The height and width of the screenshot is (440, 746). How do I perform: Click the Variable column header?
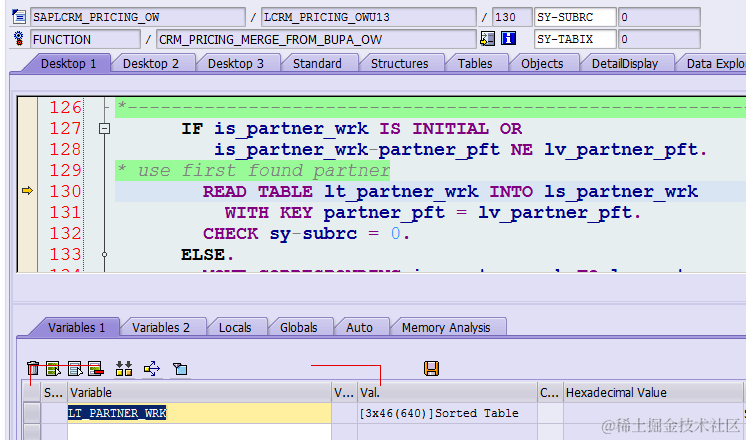pos(199,392)
